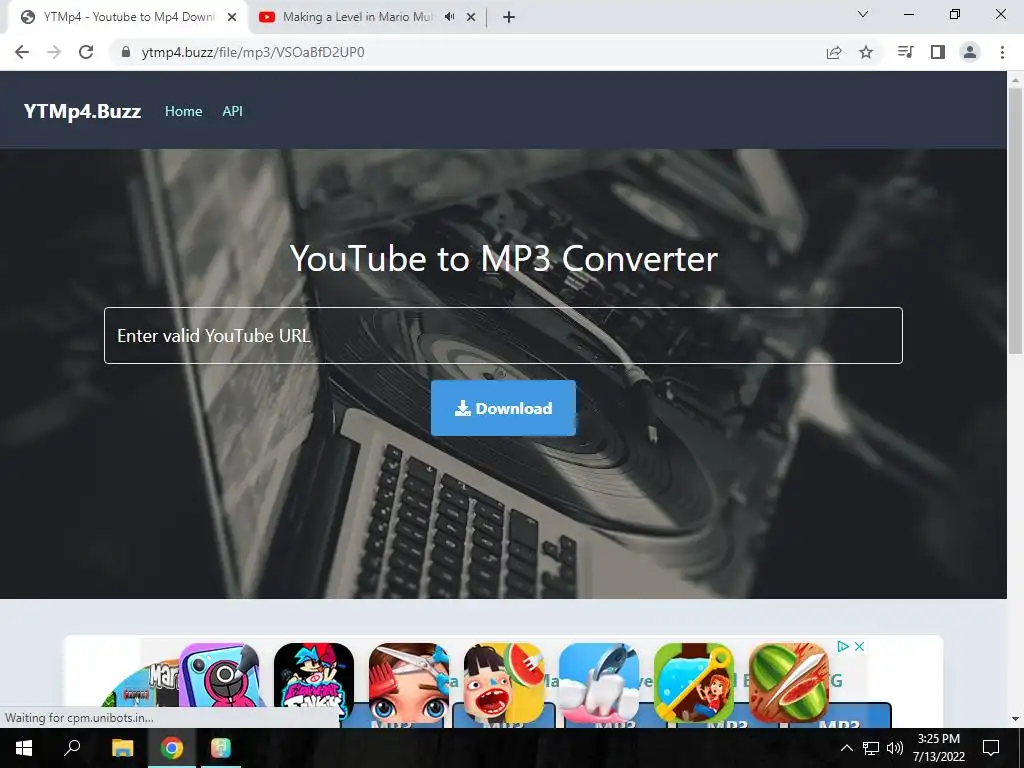Close the ad with the X icon
Viewport: 1024px width, 768px height.
[859, 646]
